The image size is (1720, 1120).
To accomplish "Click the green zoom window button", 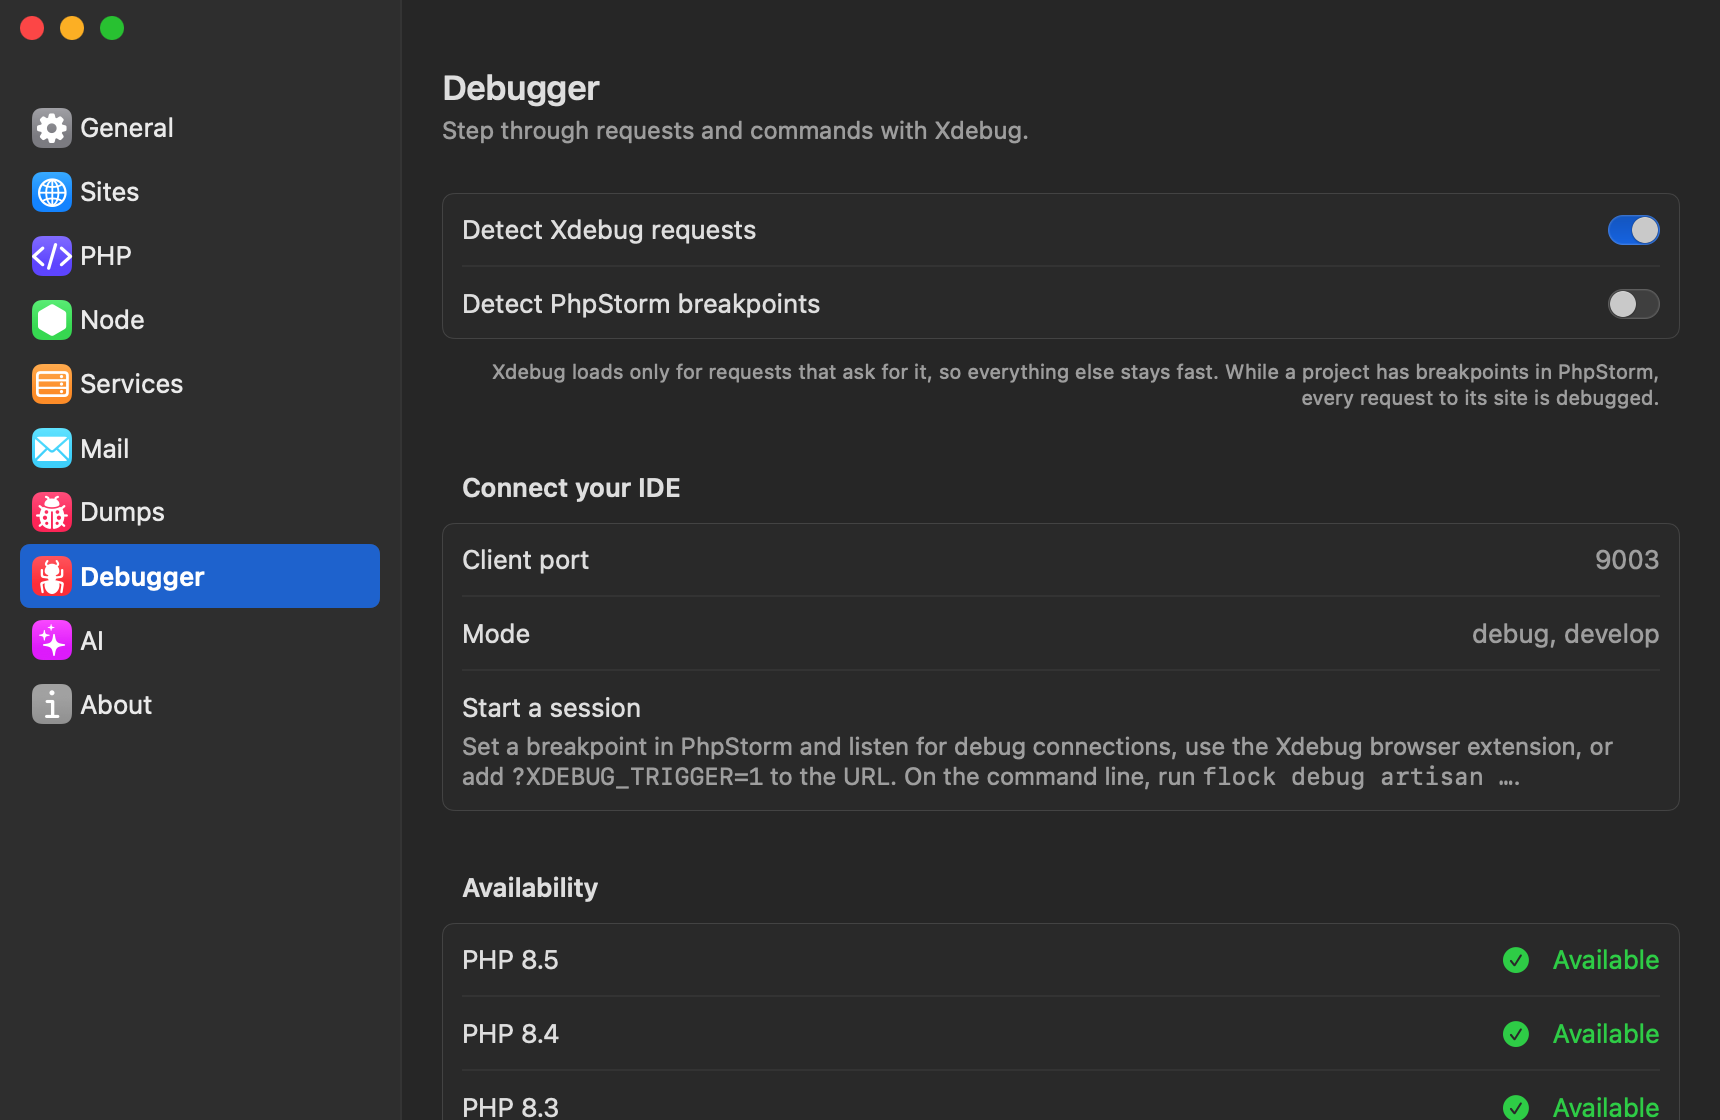I will click(112, 28).
